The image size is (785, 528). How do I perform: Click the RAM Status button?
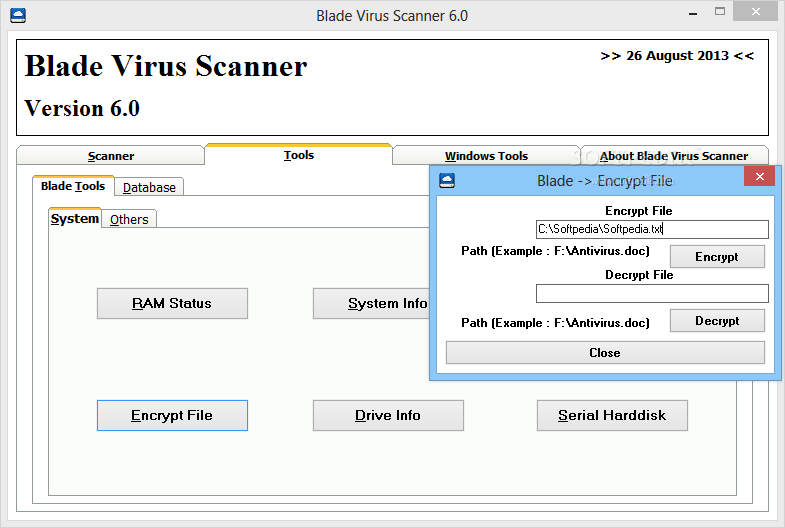[x=172, y=303]
